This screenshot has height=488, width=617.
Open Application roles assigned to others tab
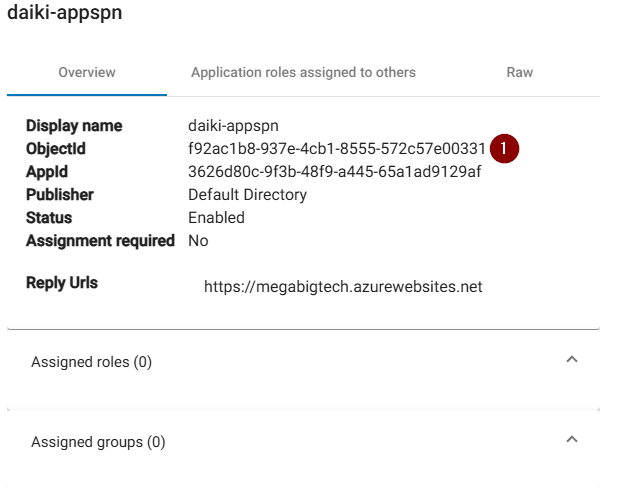tap(303, 72)
